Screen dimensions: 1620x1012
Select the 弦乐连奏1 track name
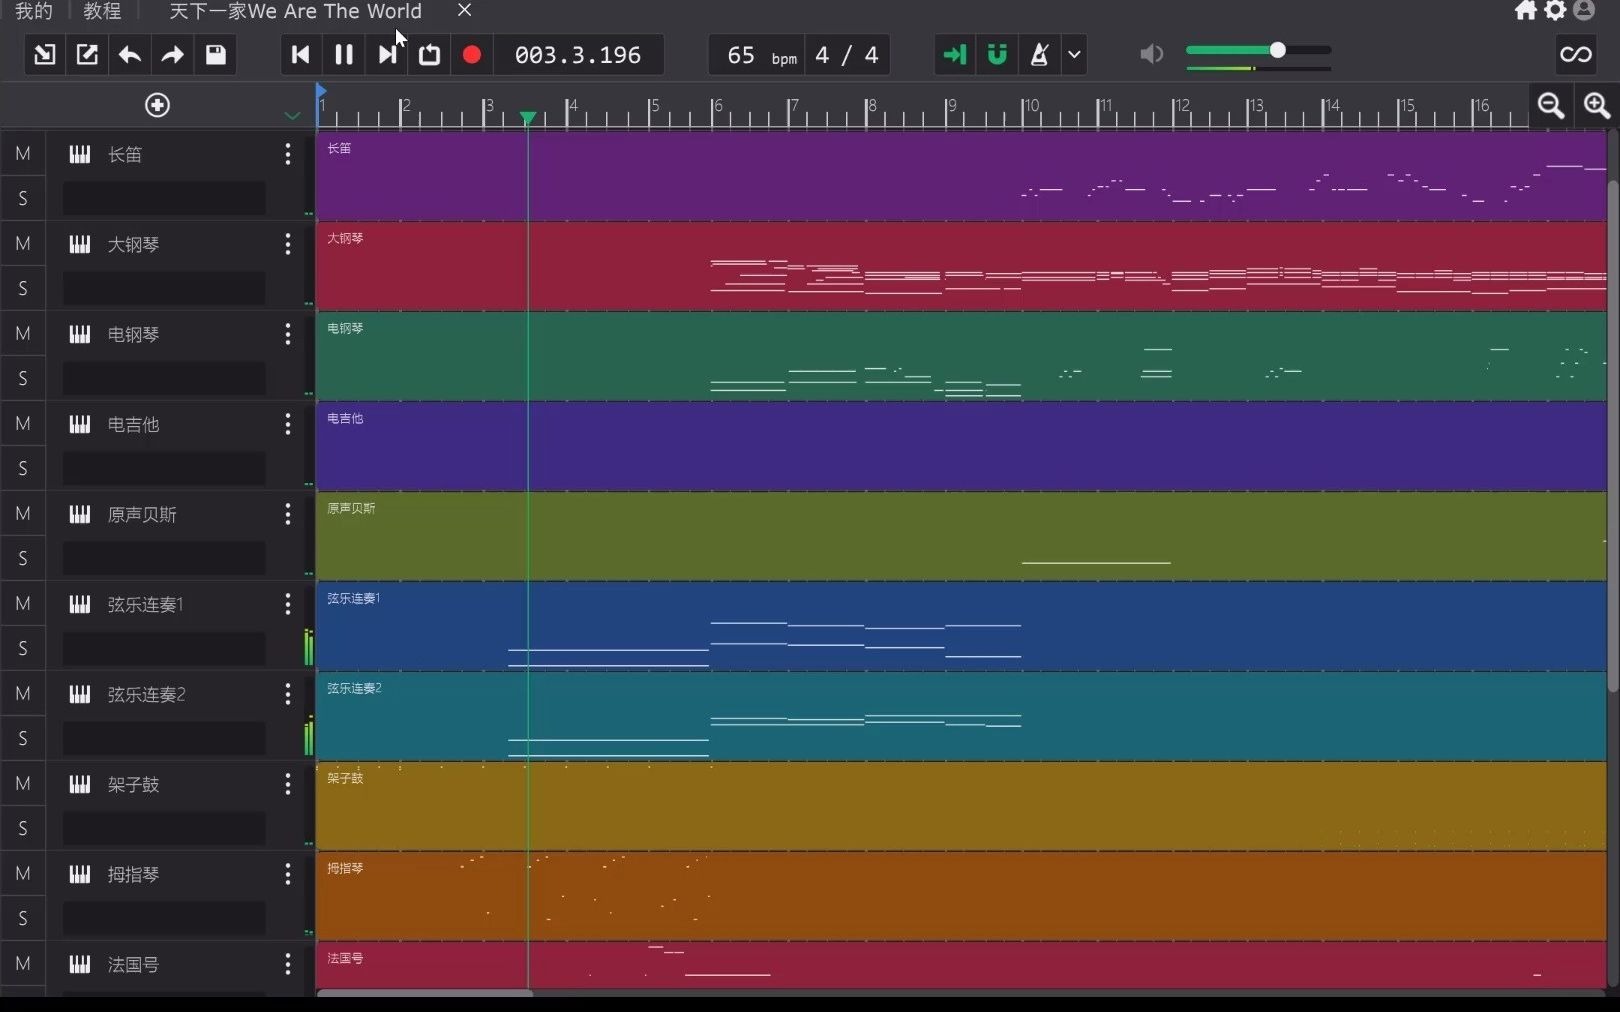click(x=146, y=605)
